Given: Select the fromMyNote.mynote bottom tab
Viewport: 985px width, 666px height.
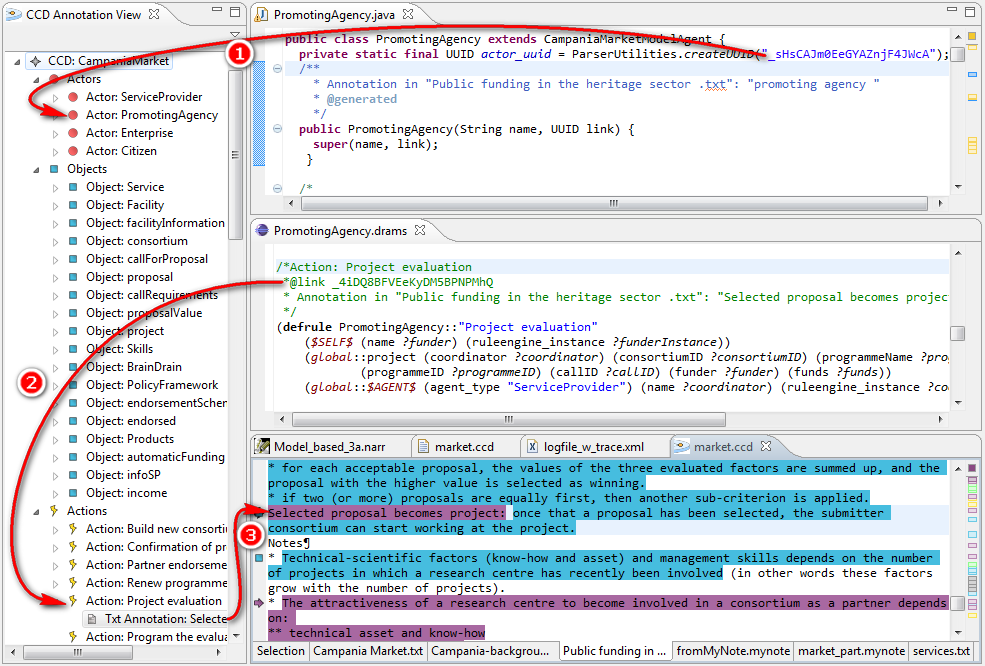Looking at the screenshot, I should point(732,651).
